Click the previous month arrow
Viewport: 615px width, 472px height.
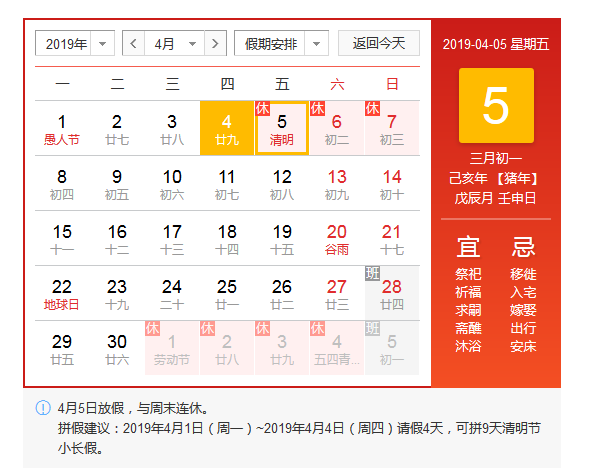[x=134, y=44]
